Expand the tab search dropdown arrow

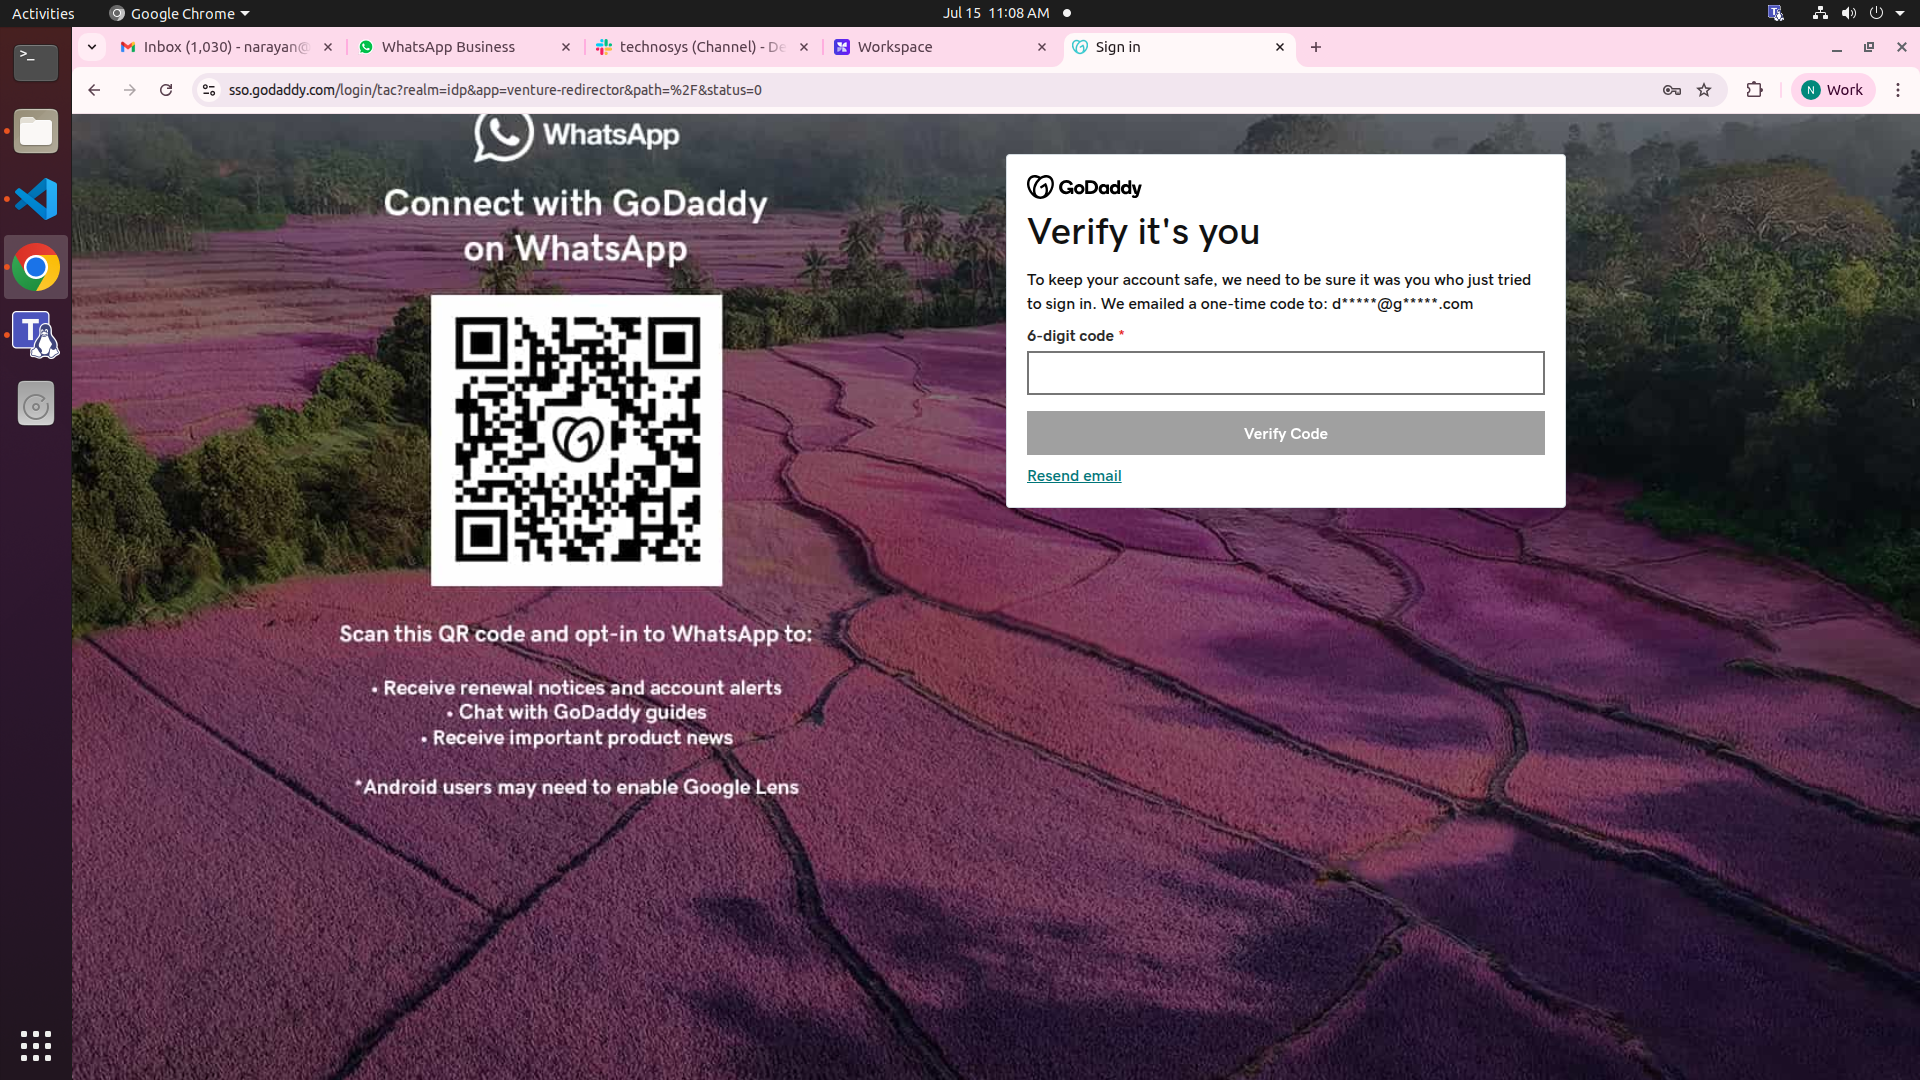[92, 47]
